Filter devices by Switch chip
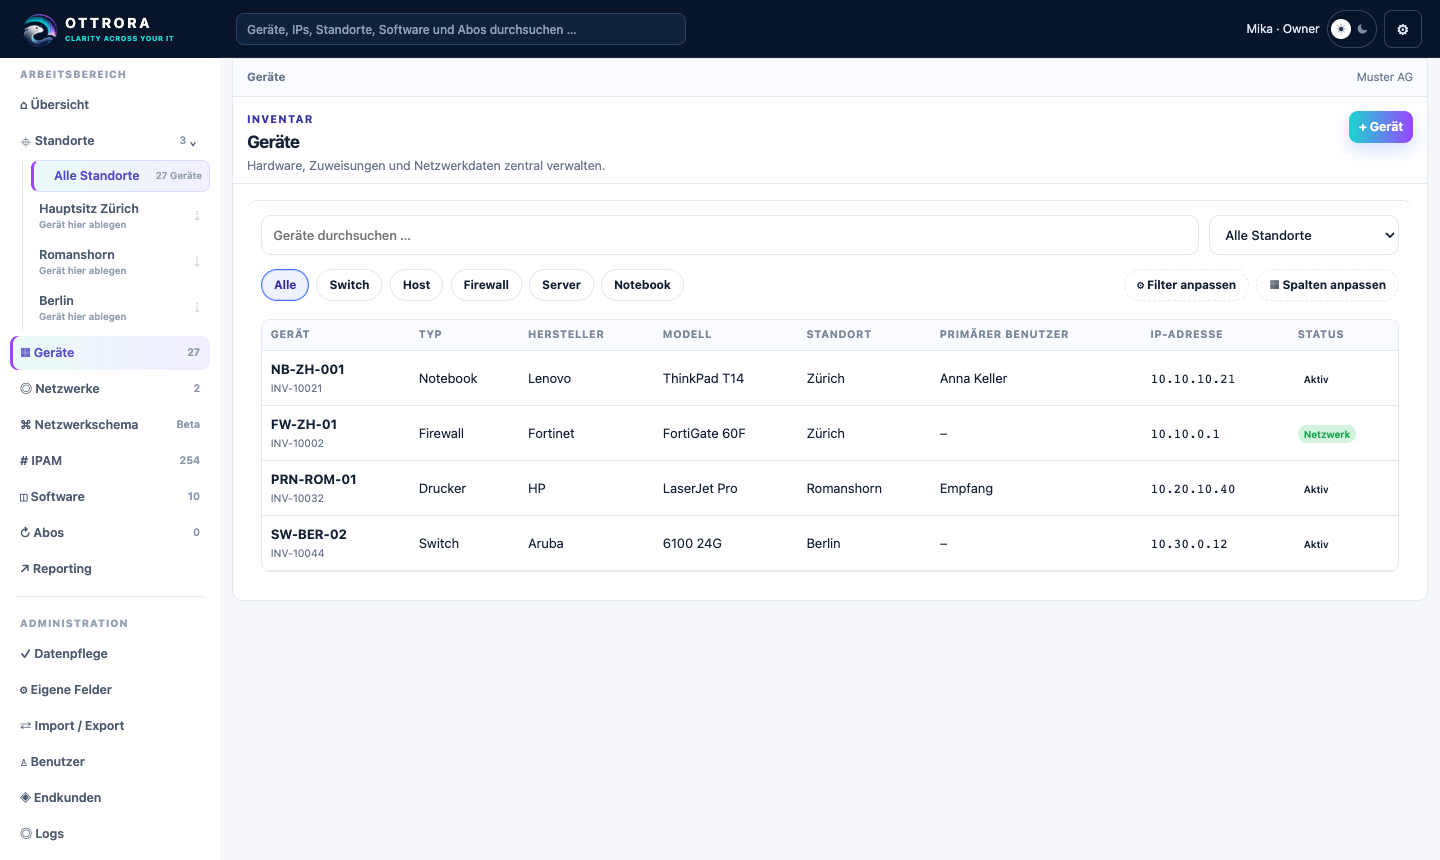 [349, 285]
